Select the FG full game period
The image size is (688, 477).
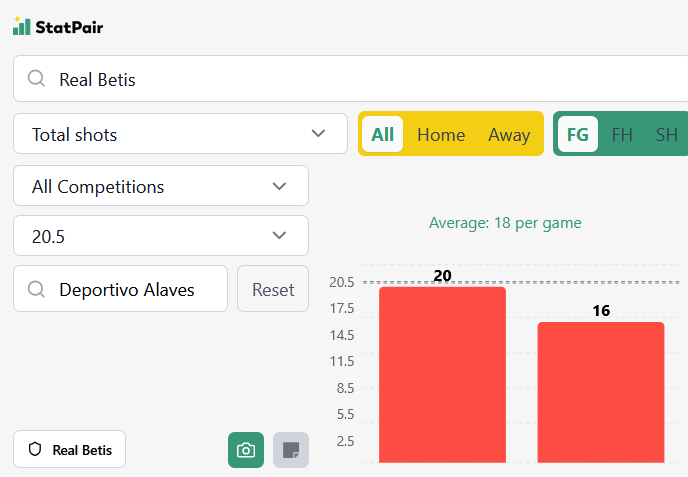pos(577,134)
